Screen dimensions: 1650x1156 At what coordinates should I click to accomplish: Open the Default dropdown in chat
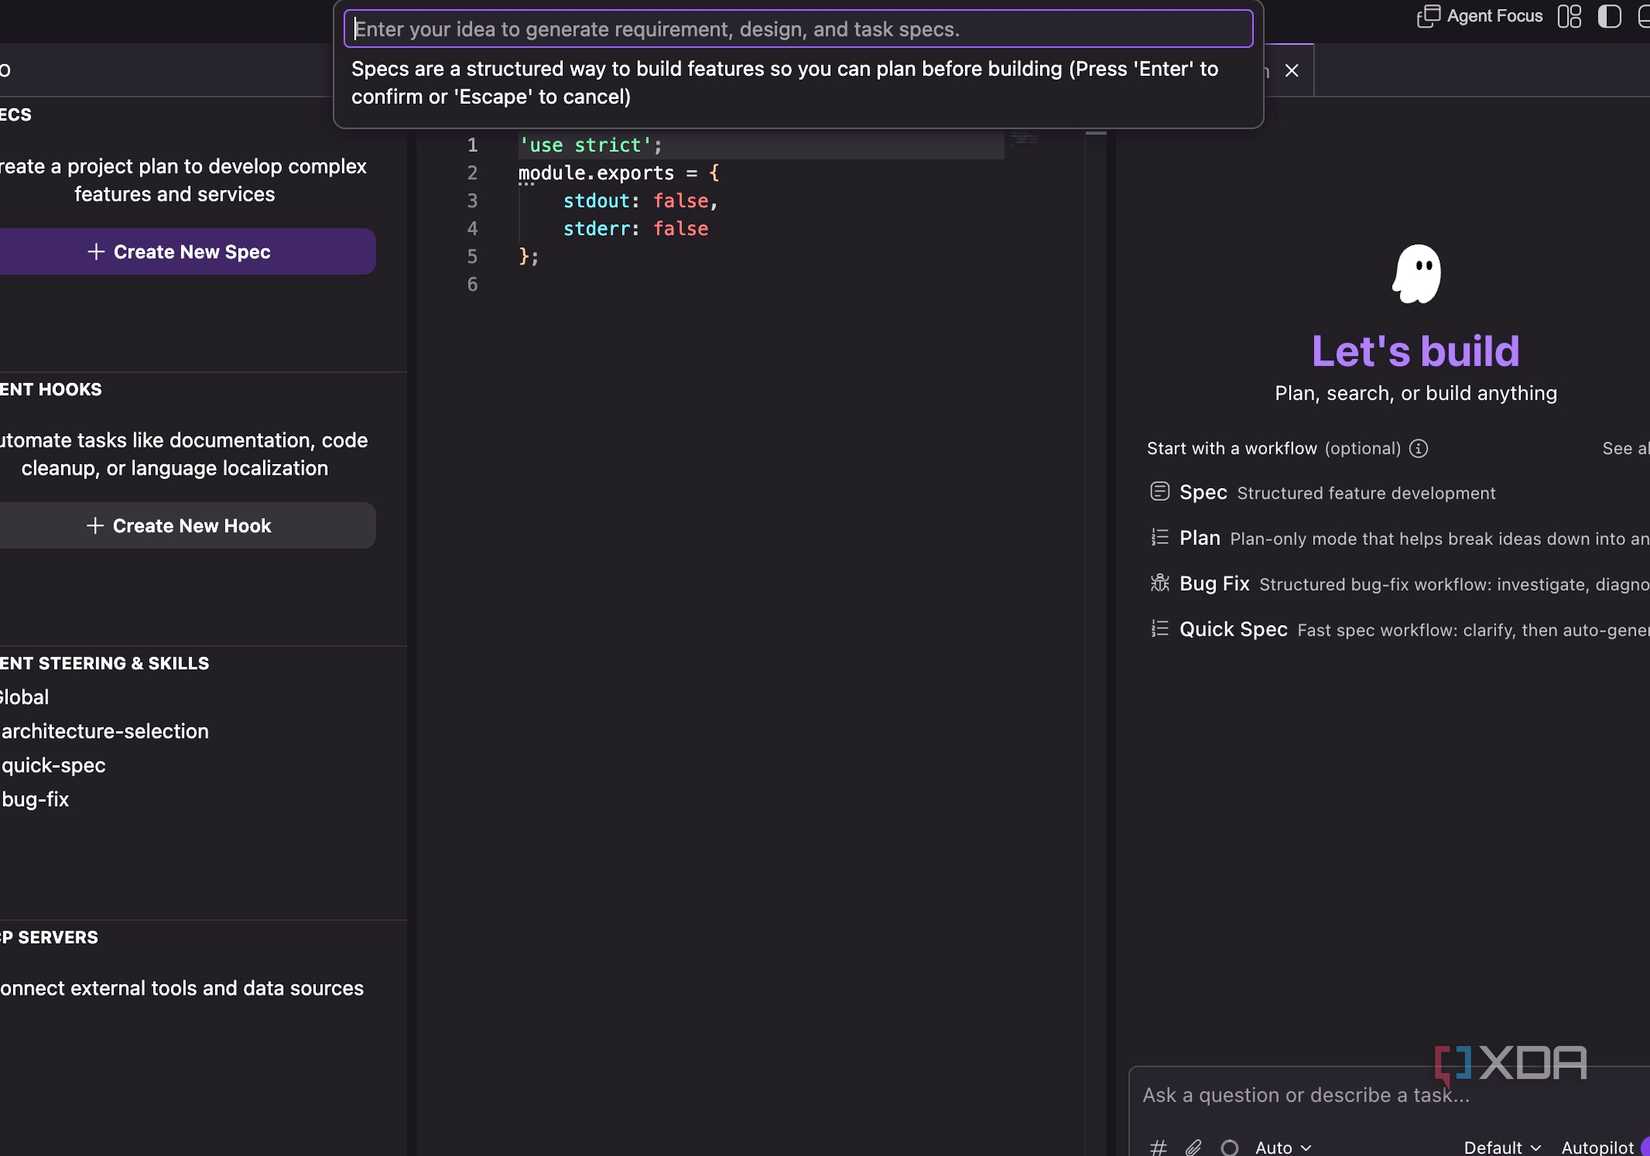[x=1502, y=1147]
